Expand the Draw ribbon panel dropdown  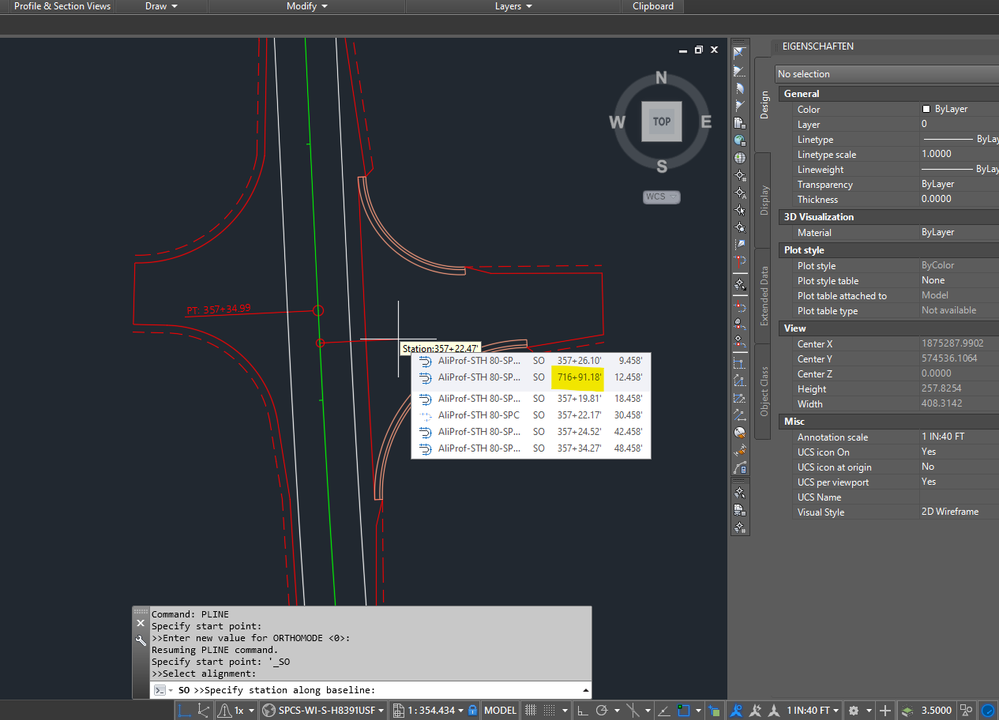[x=161, y=6]
